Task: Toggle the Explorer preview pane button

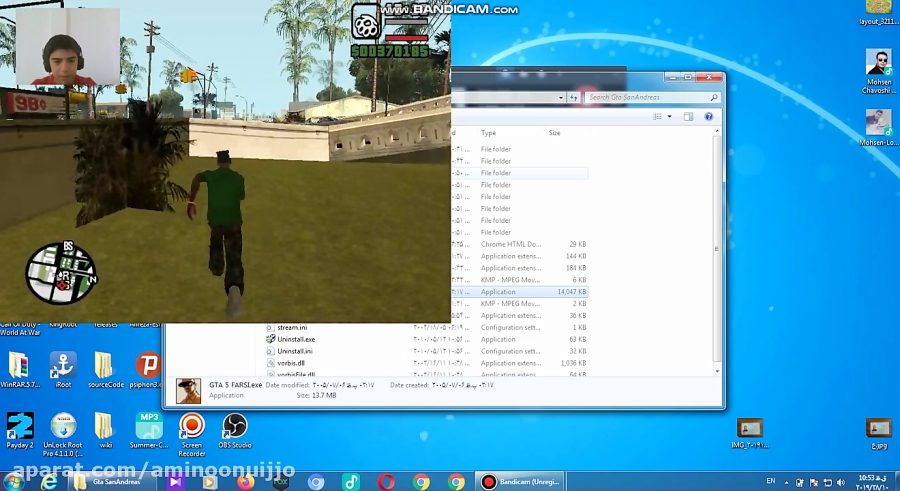Action: coord(688,117)
